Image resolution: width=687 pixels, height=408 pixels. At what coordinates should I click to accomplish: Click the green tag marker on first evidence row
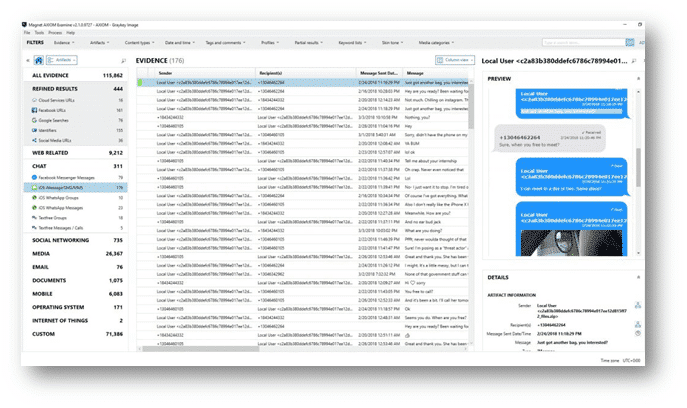click(x=140, y=82)
